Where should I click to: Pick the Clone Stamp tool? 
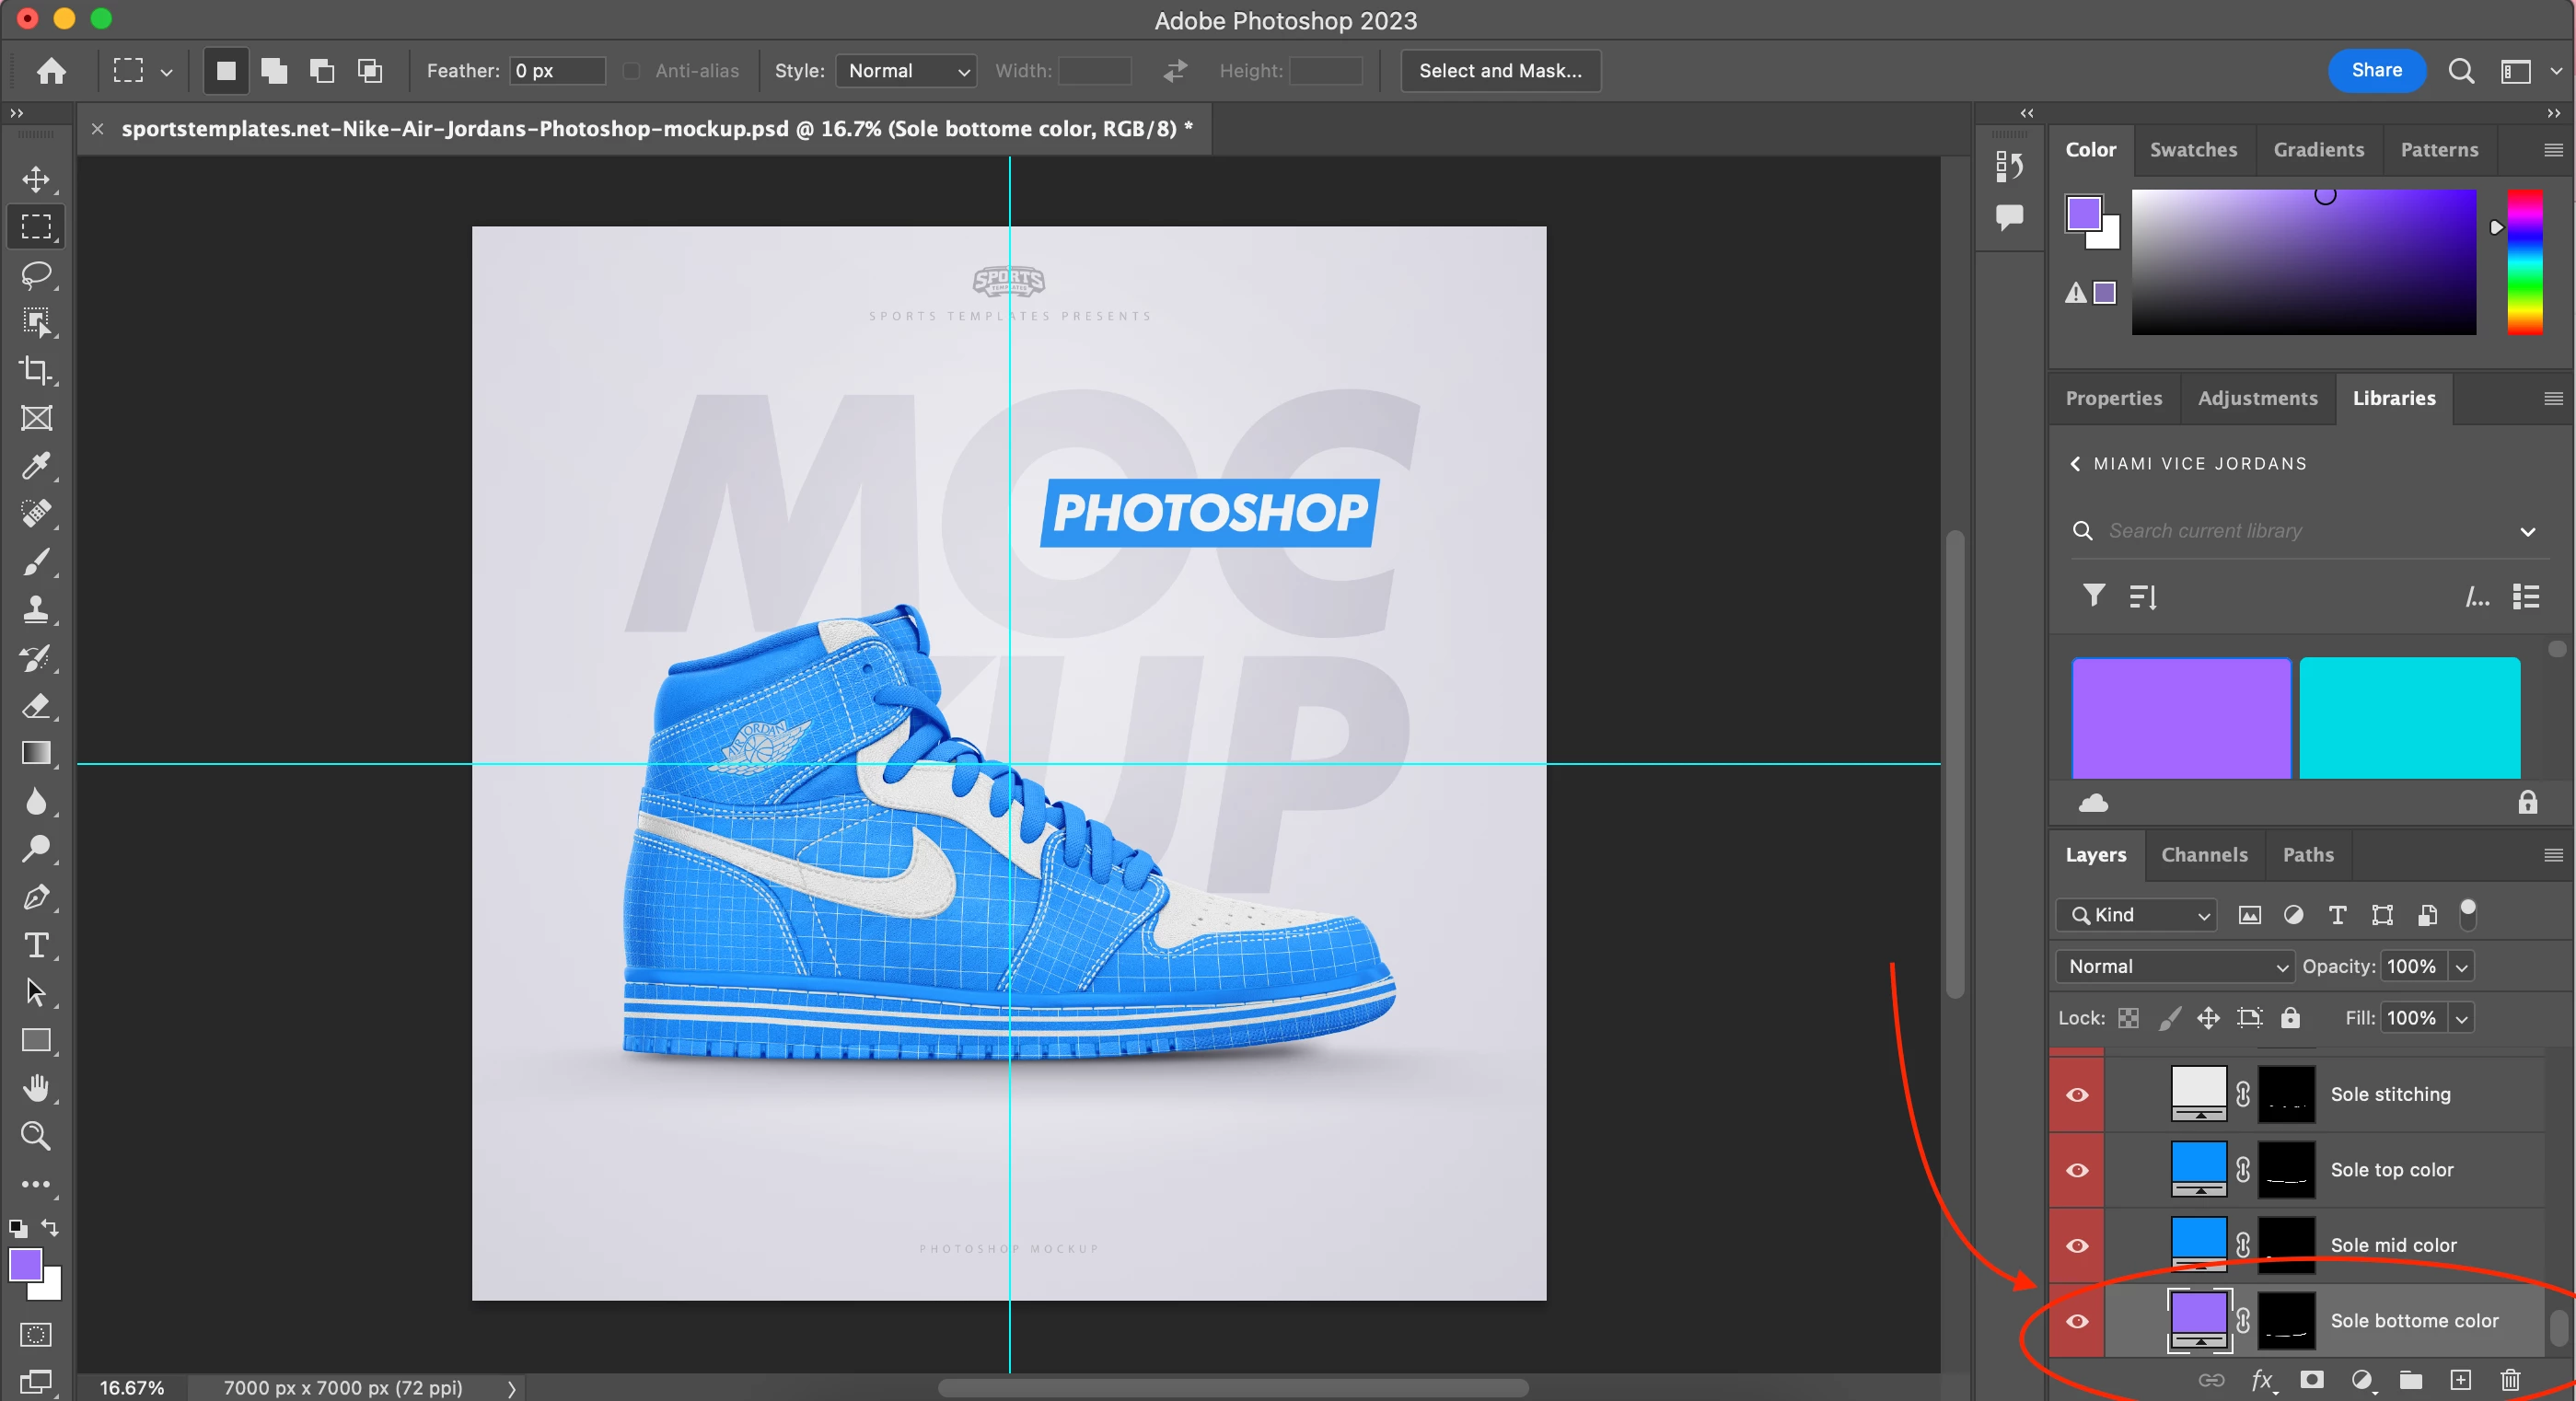36,609
